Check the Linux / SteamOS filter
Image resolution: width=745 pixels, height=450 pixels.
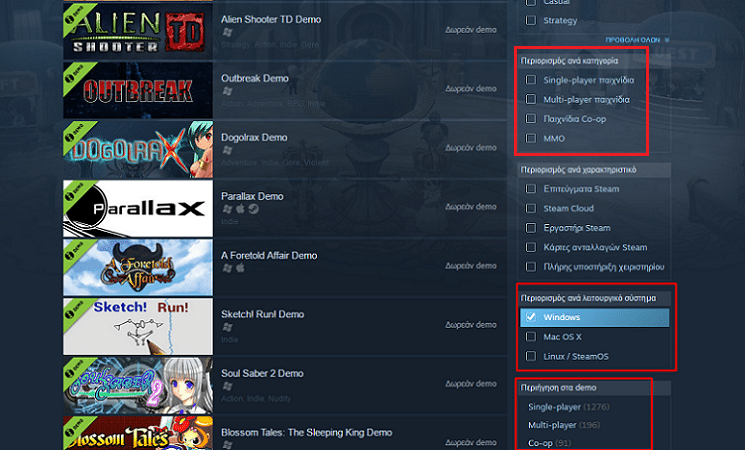coord(531,356)
